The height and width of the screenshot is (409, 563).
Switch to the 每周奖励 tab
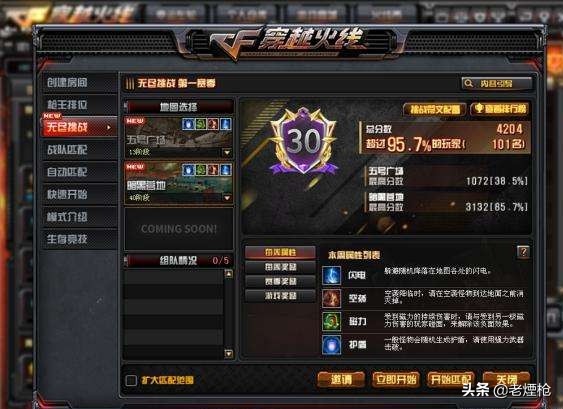click(280, 267)
